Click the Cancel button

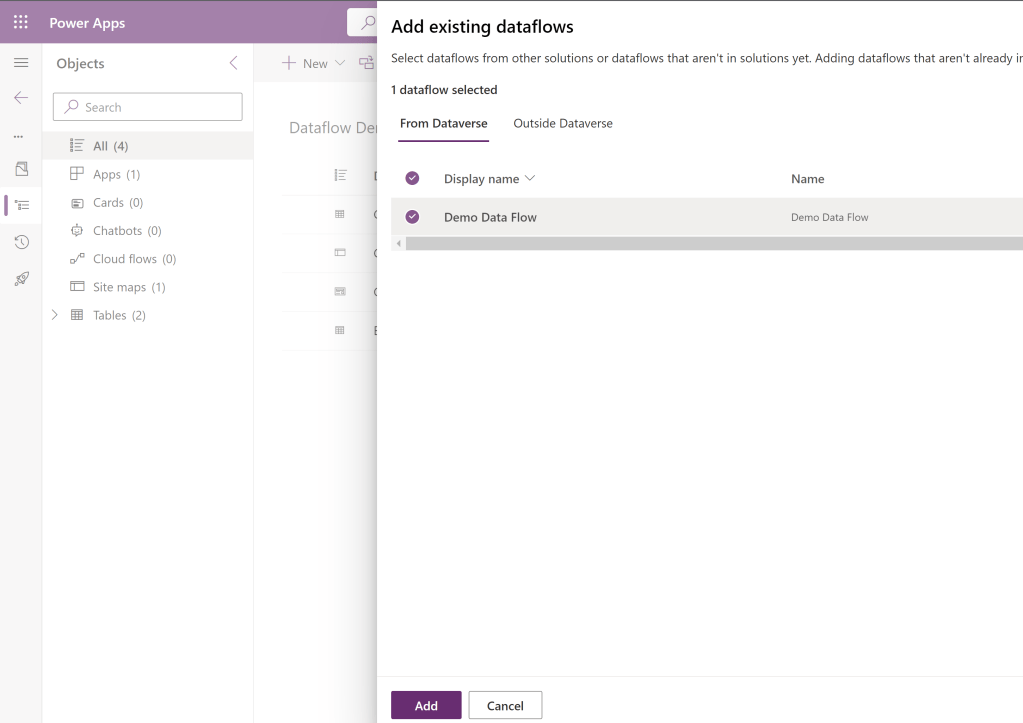(x=505, y=705)
